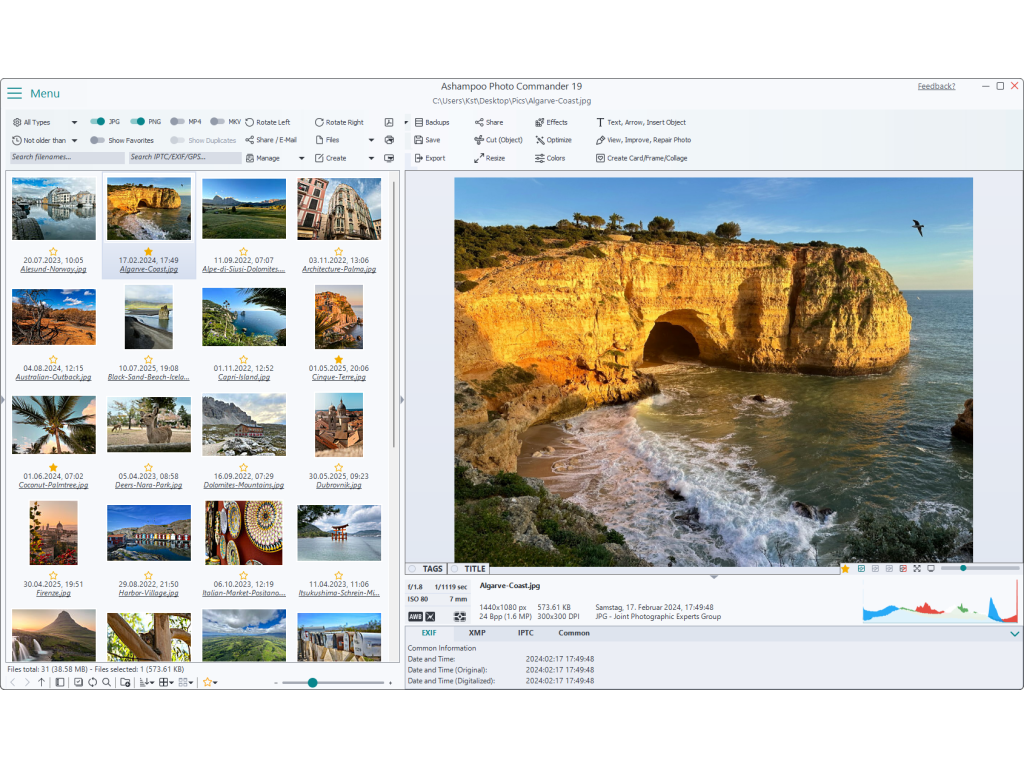Click the Cut (Object) tool
The width and height of the screenshot is (1024, 768).
498,140
